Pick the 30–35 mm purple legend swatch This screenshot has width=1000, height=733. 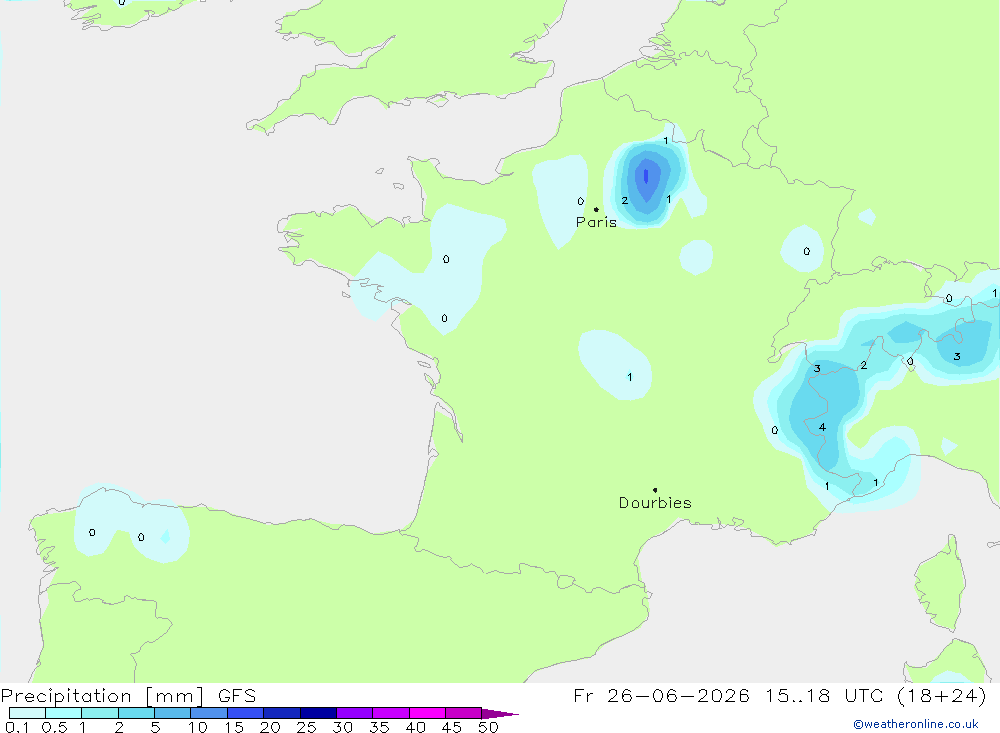tap(355, 713)
